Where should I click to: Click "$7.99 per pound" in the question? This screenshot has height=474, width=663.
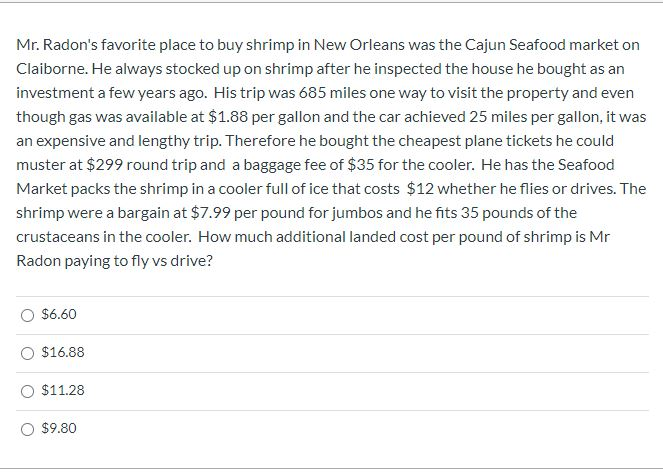tap(240, 213)
